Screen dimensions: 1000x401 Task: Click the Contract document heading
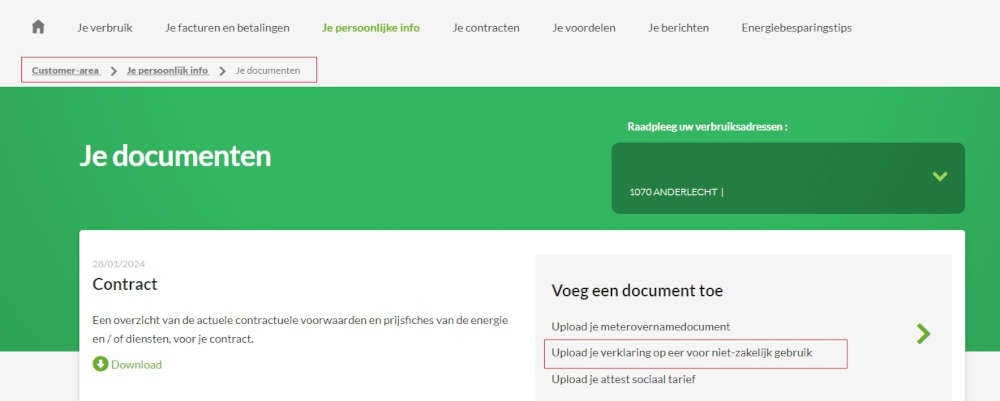[x=125, y=284]
